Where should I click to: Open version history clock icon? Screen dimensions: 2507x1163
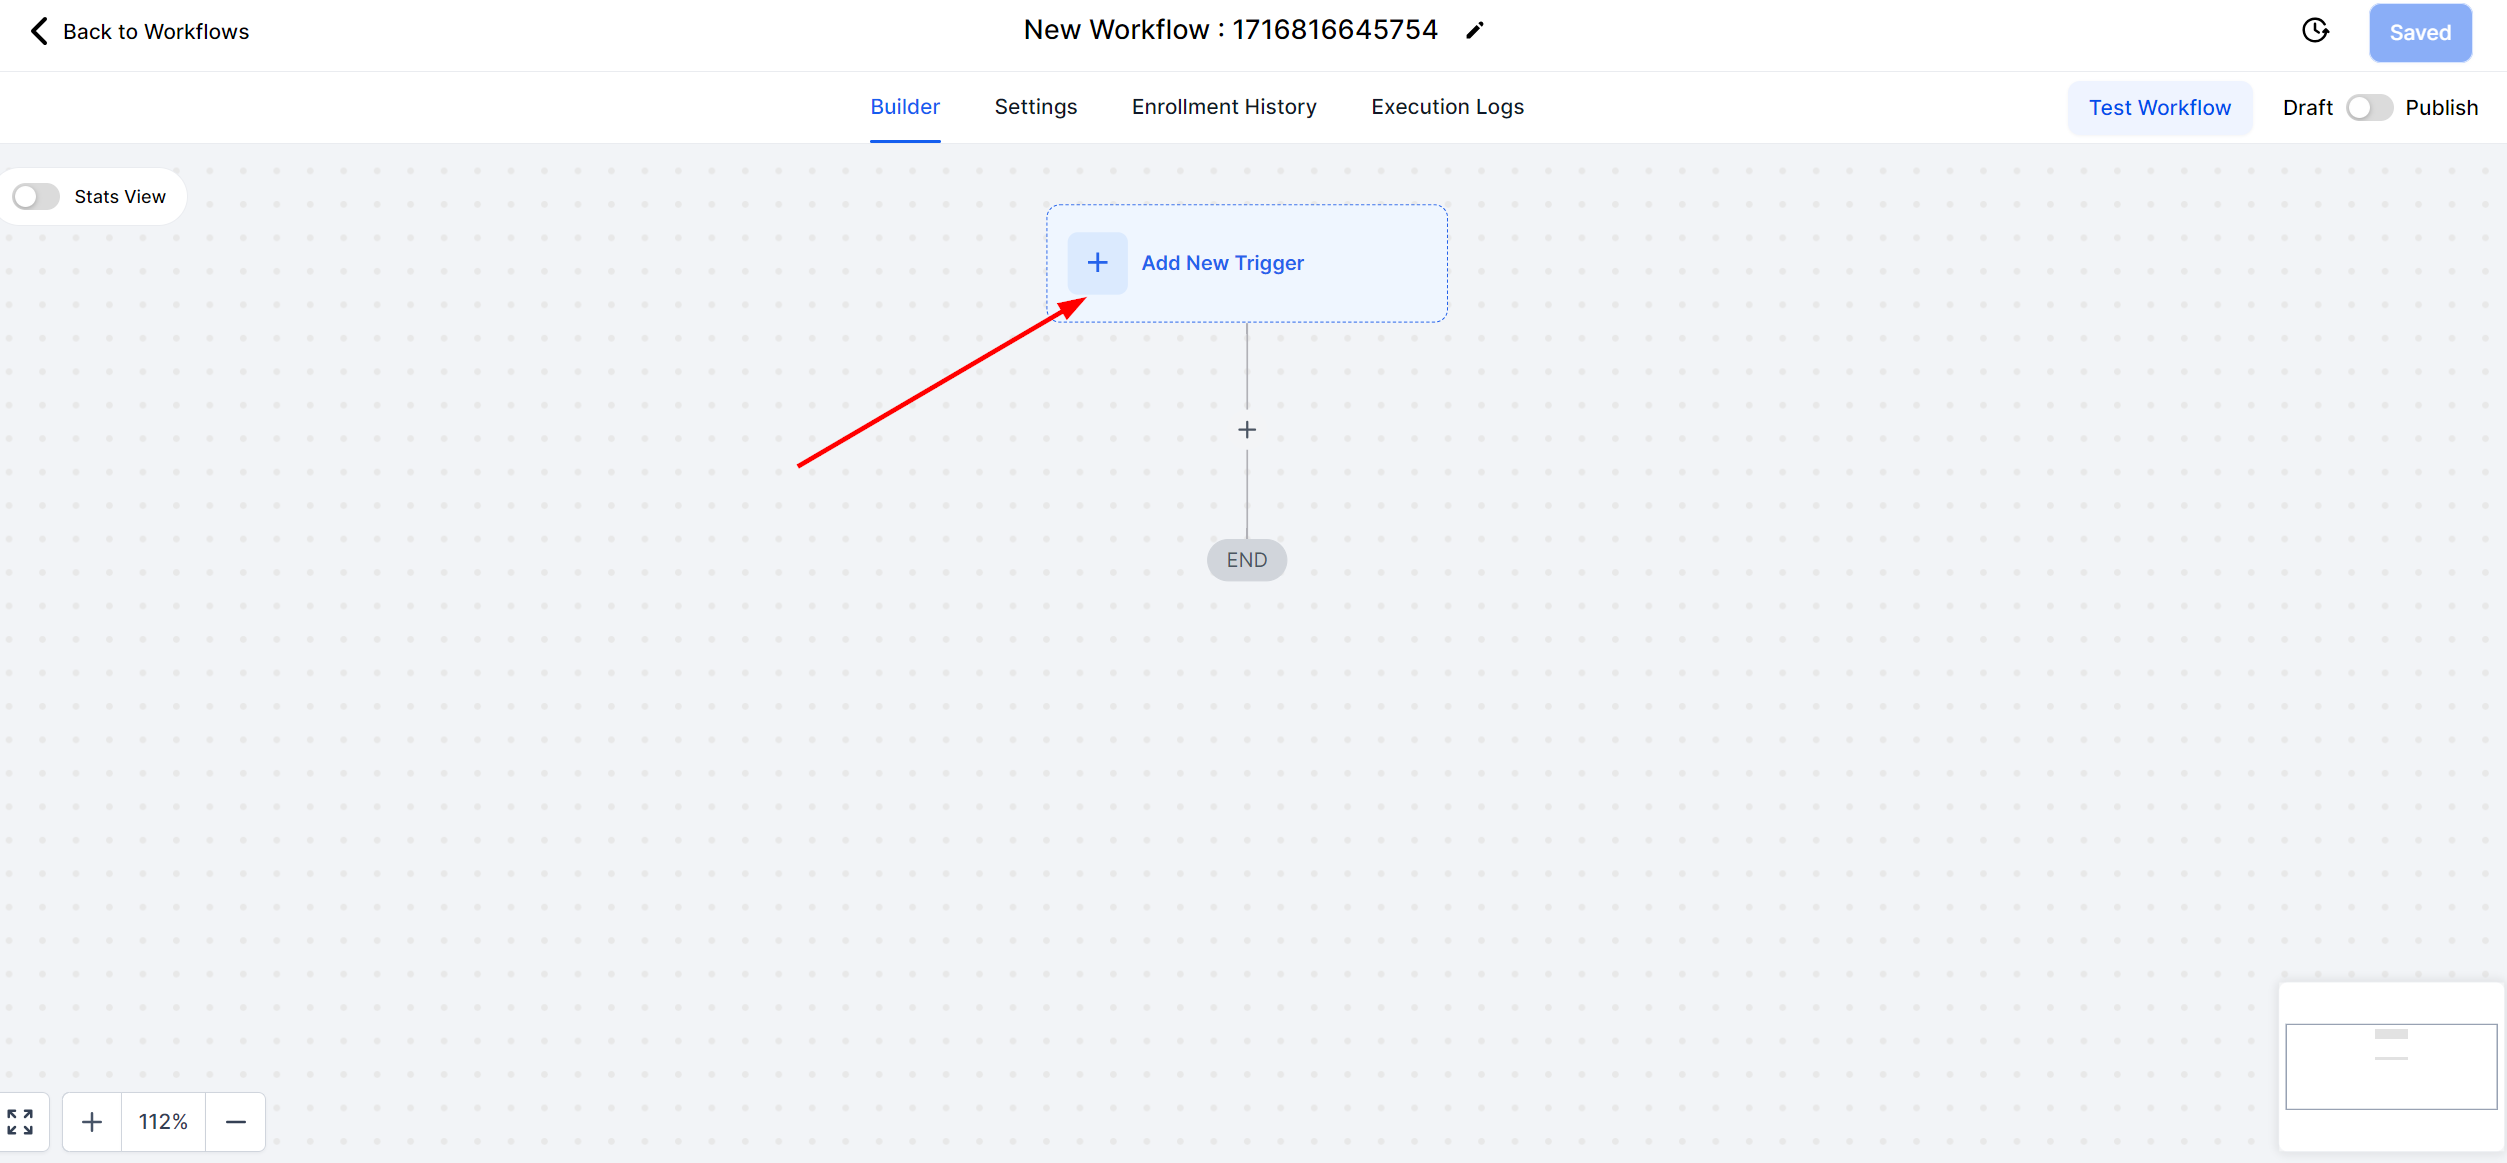click(2315, 31)
